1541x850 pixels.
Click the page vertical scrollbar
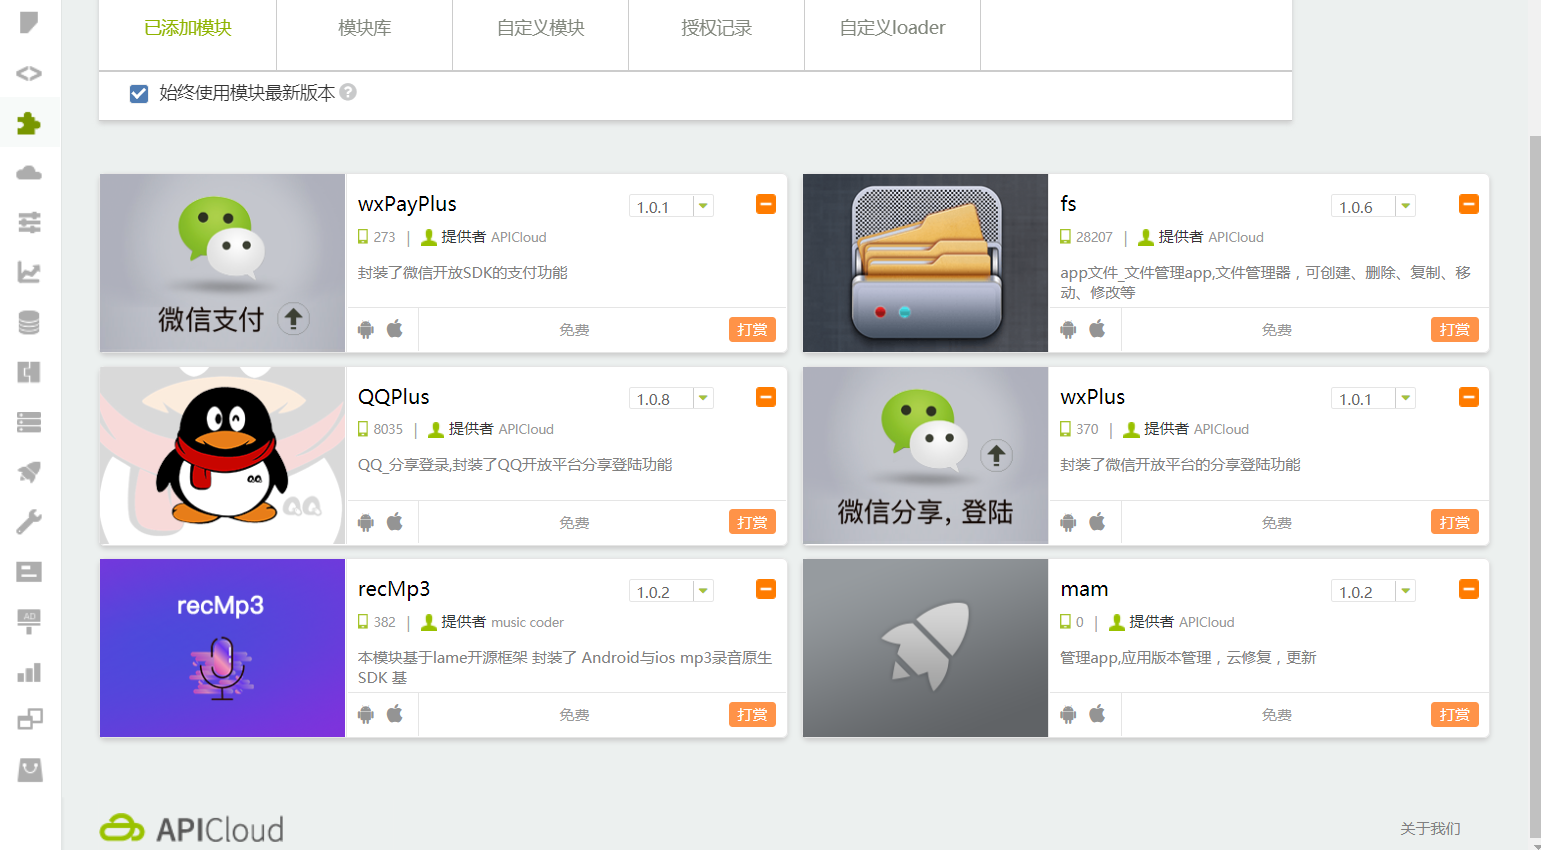pos(1535,480)
